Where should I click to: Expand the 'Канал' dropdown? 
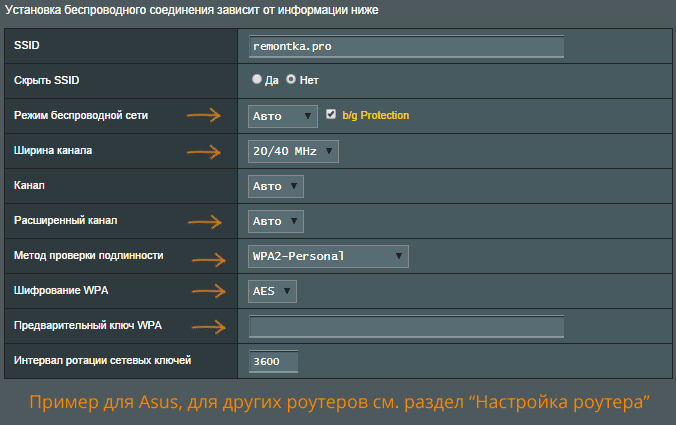pos(275,186)
